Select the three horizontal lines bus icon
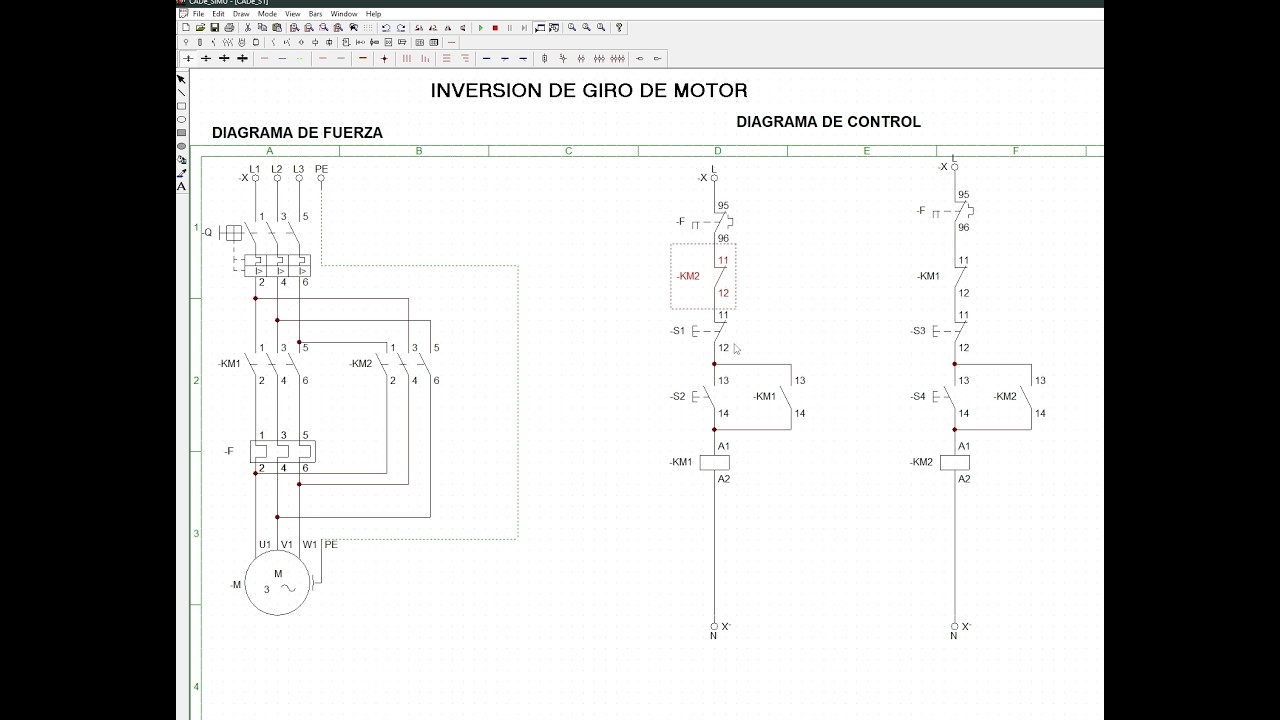This screenshot has height=720, width=1280. 447,58
